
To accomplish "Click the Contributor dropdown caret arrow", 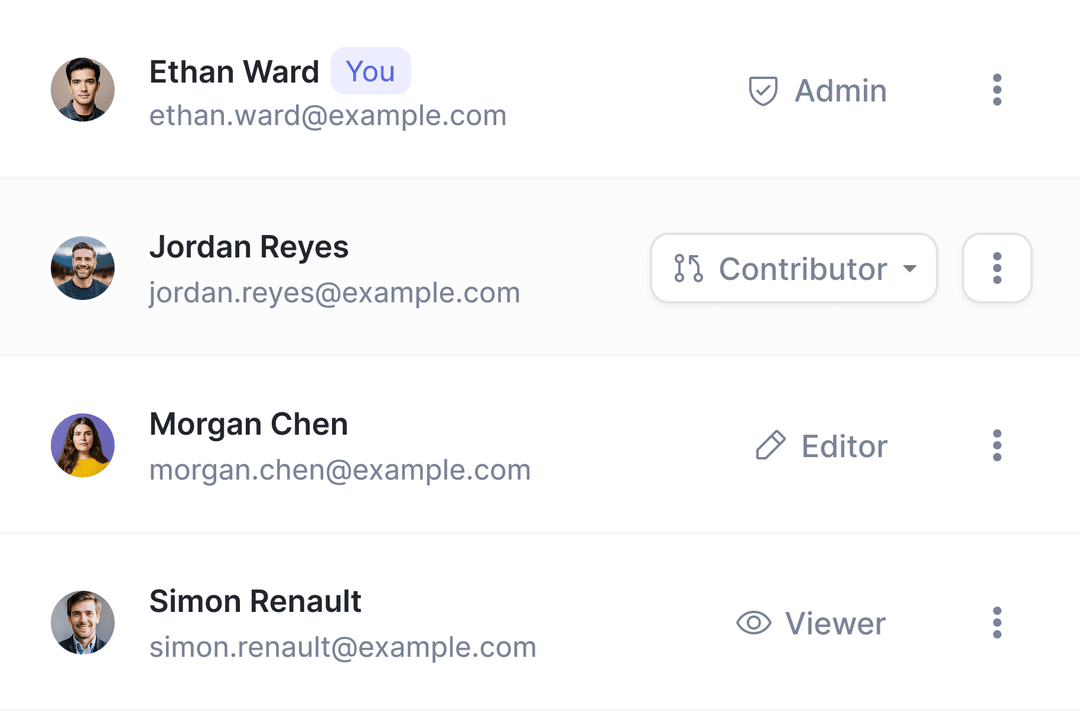I will [x=909, y=268].
